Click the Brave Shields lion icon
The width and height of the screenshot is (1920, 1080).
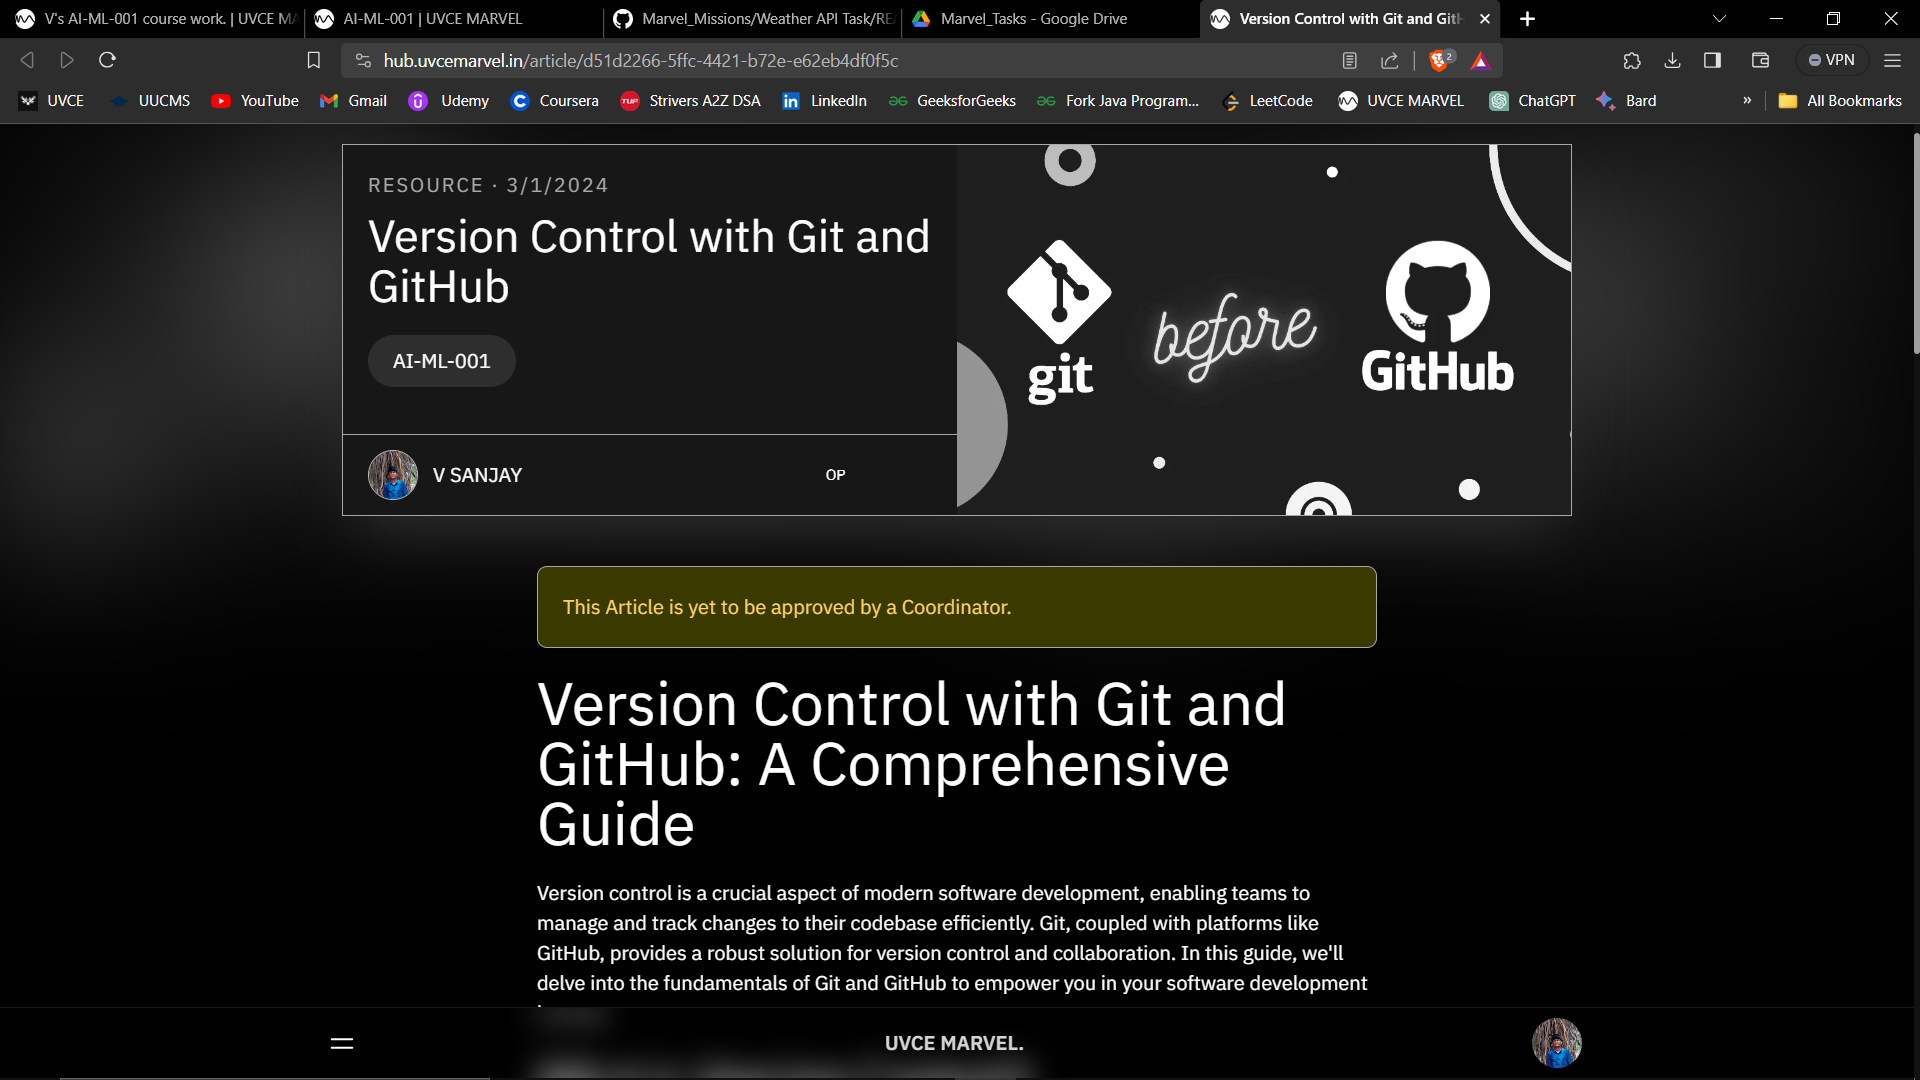[1440, 61]
